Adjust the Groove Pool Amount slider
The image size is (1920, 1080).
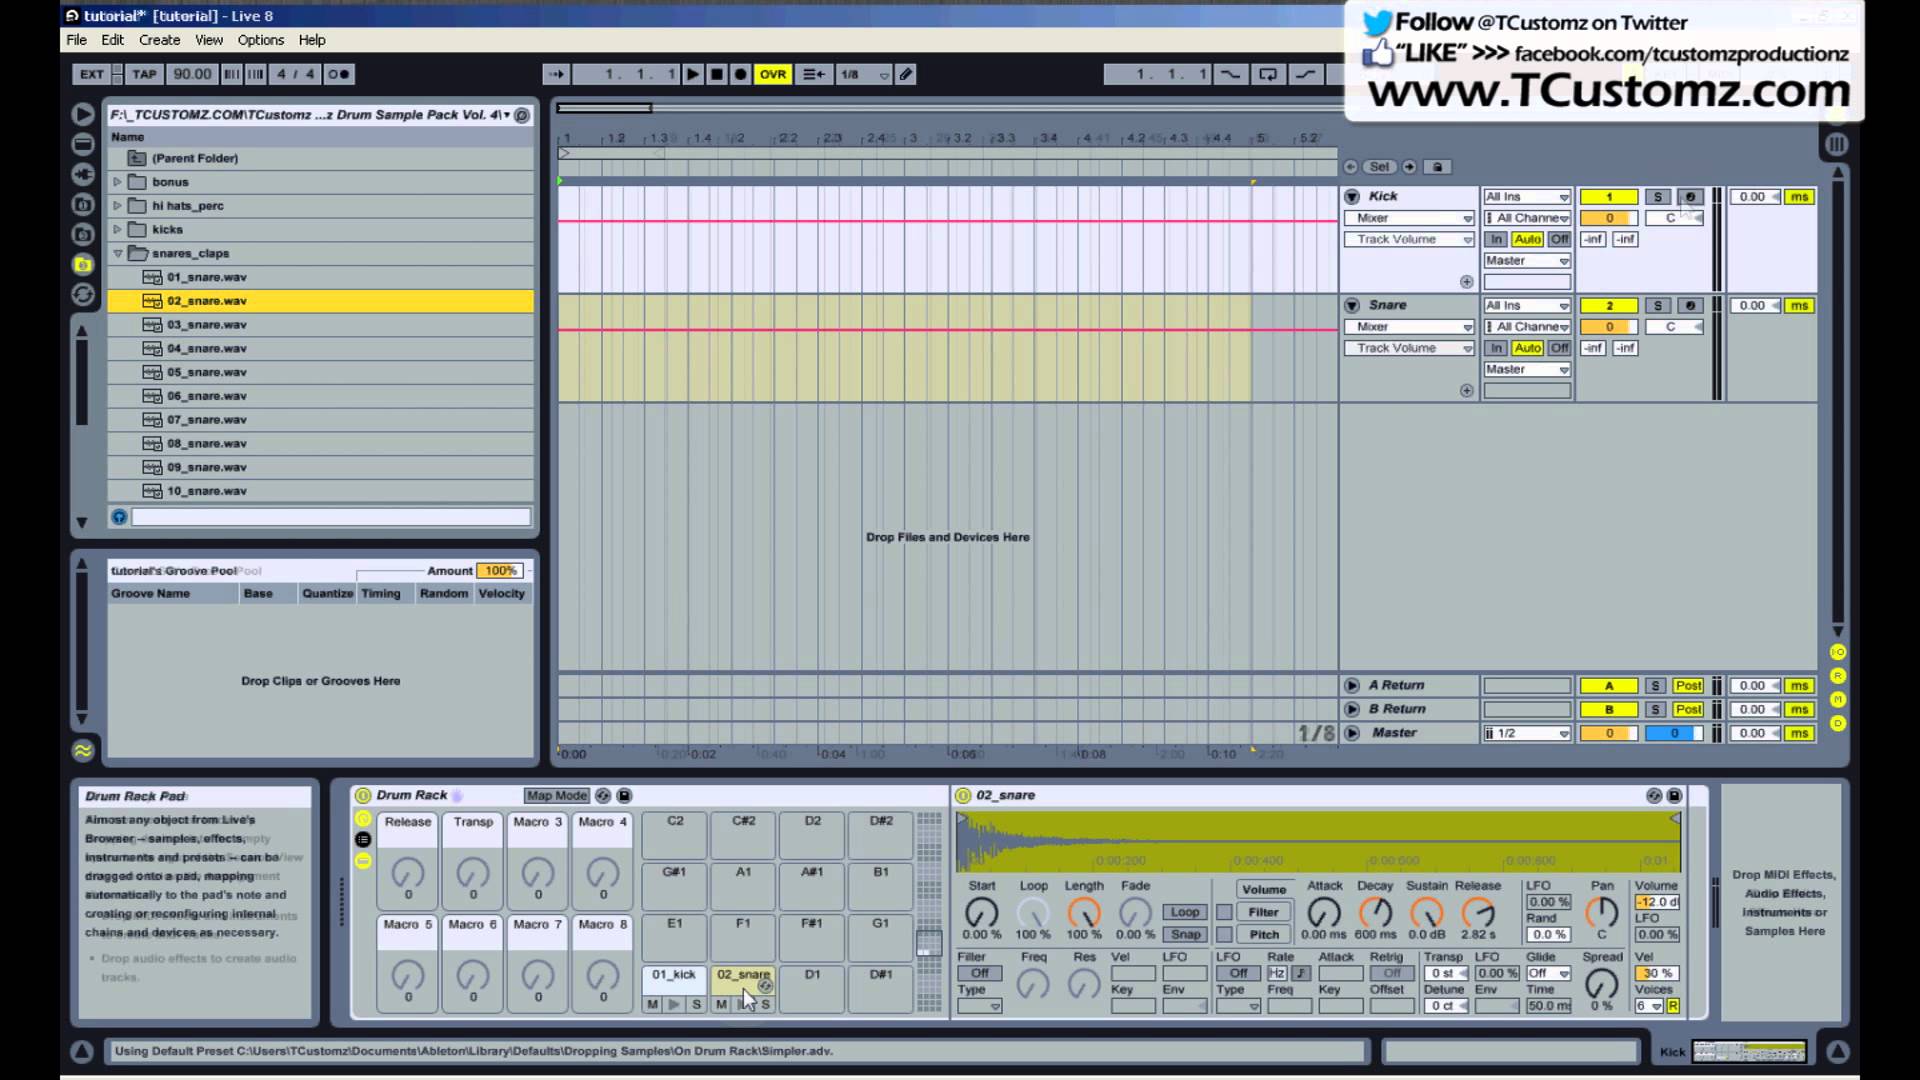[x=499, y=570]
